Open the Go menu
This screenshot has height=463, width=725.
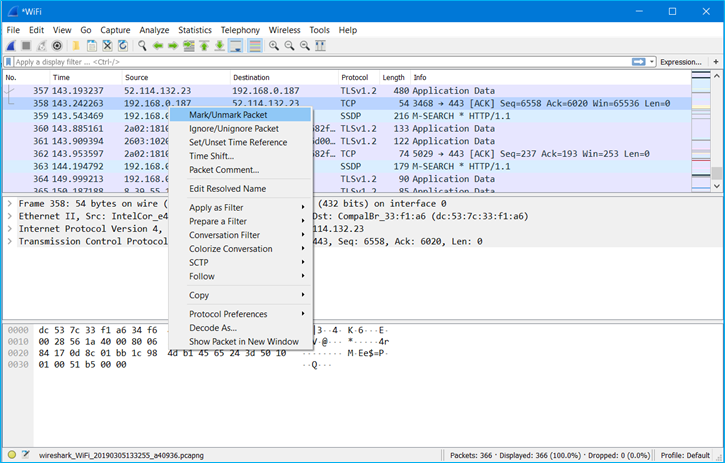86,30
